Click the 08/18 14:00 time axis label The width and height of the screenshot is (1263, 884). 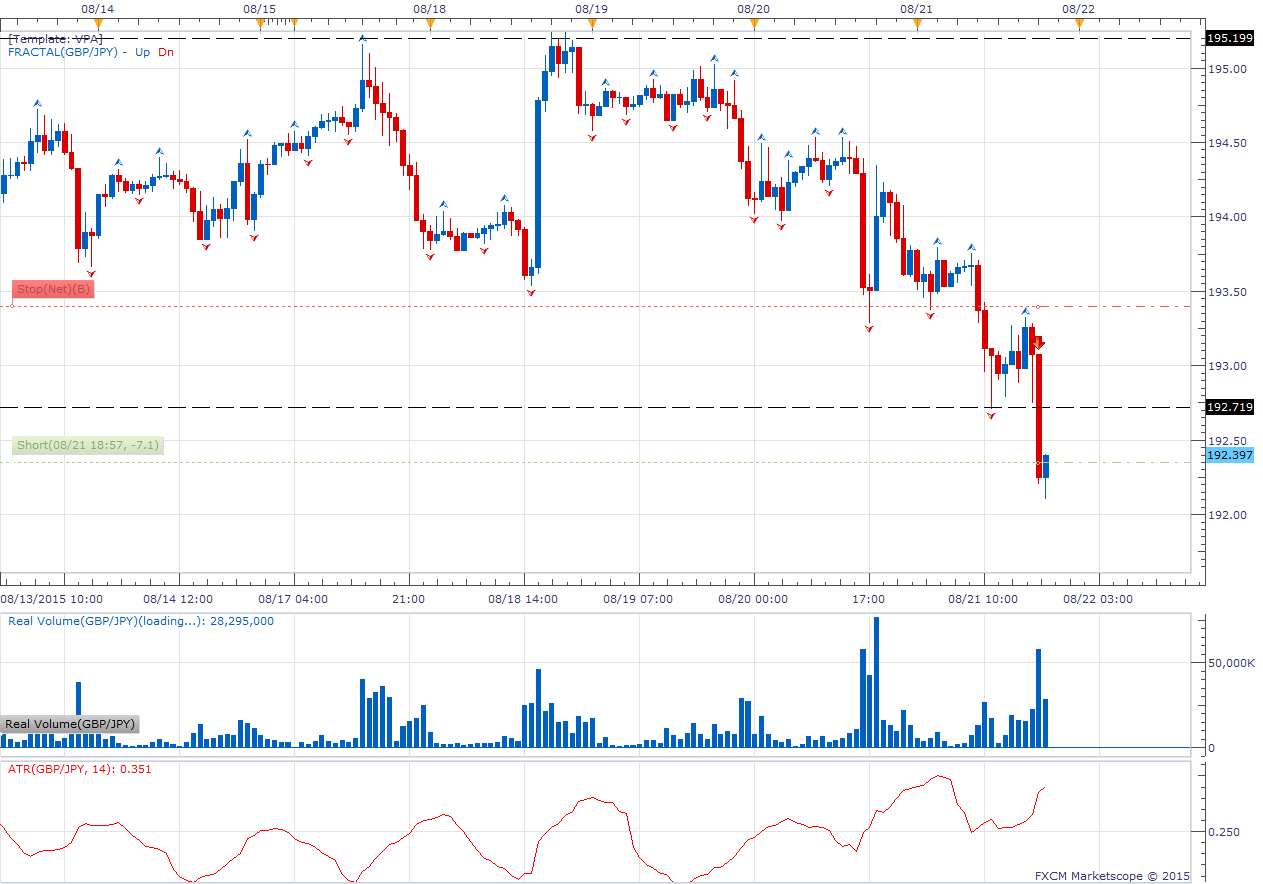(x=523, y=599)
